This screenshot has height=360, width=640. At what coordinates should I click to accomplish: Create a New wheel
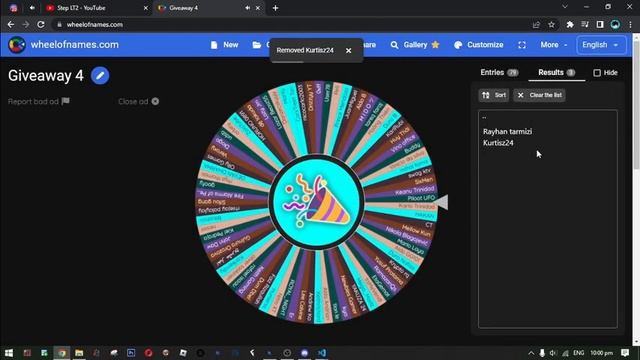(x=224, y=45)
